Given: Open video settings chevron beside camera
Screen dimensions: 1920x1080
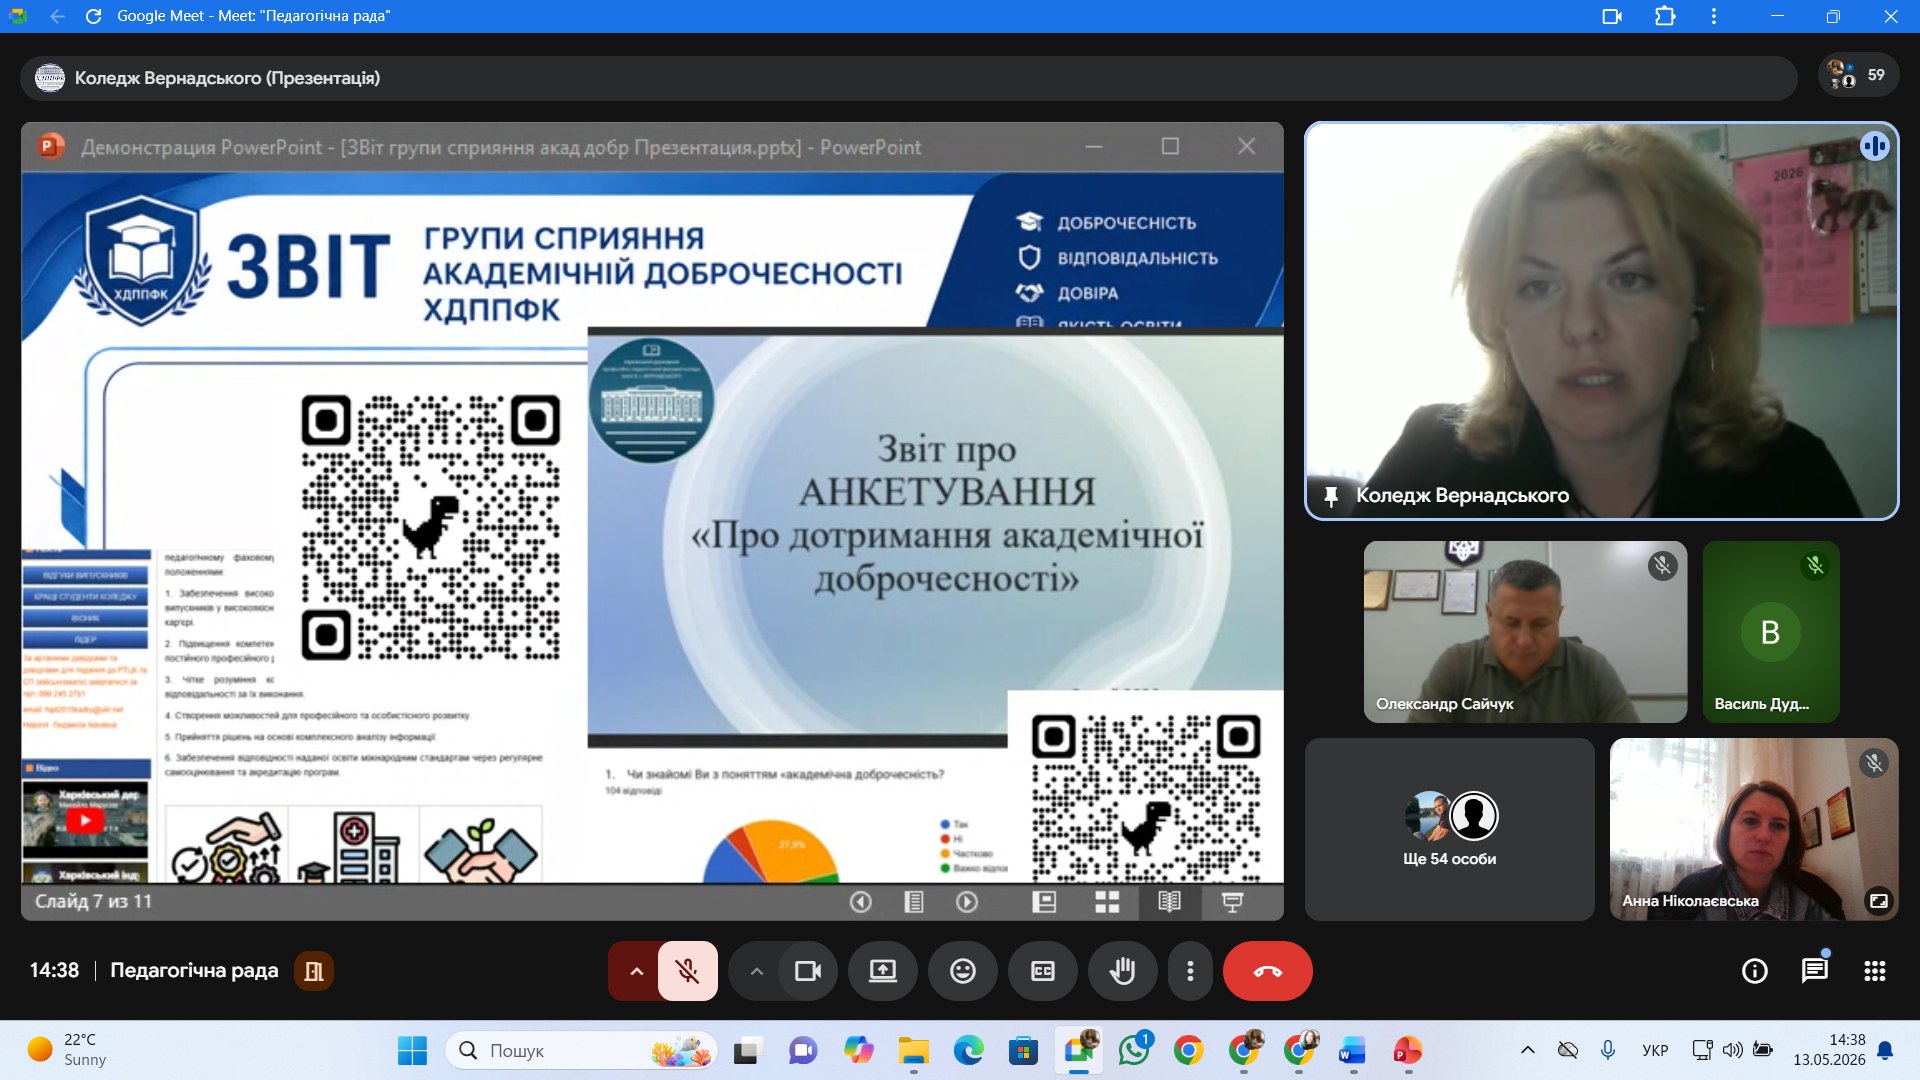Looking at the screenshot, I should (757, 971).
